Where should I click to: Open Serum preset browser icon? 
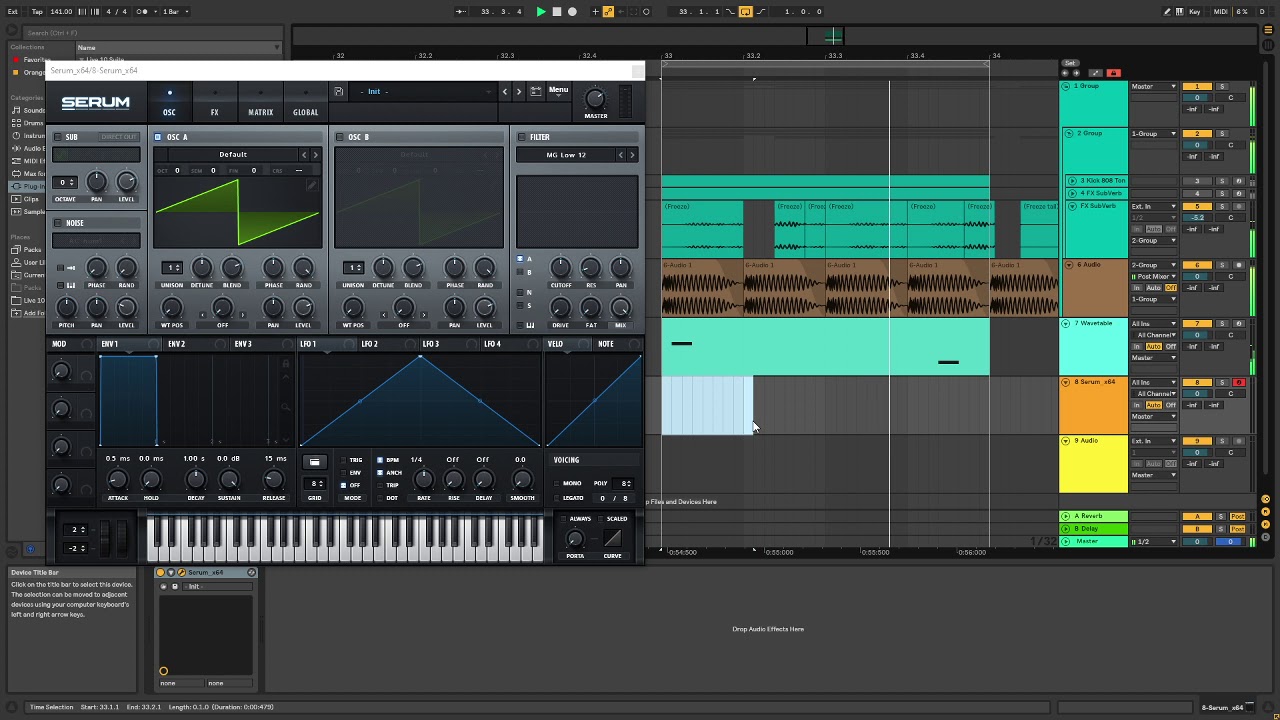pyautogui.click(x=535, y=91)
